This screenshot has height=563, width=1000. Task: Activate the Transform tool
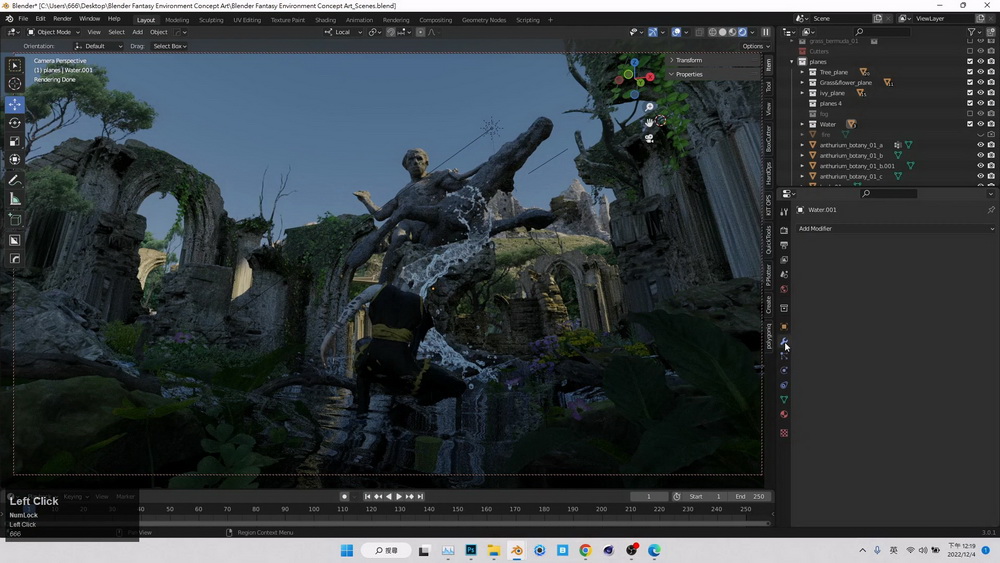[15, 159]
